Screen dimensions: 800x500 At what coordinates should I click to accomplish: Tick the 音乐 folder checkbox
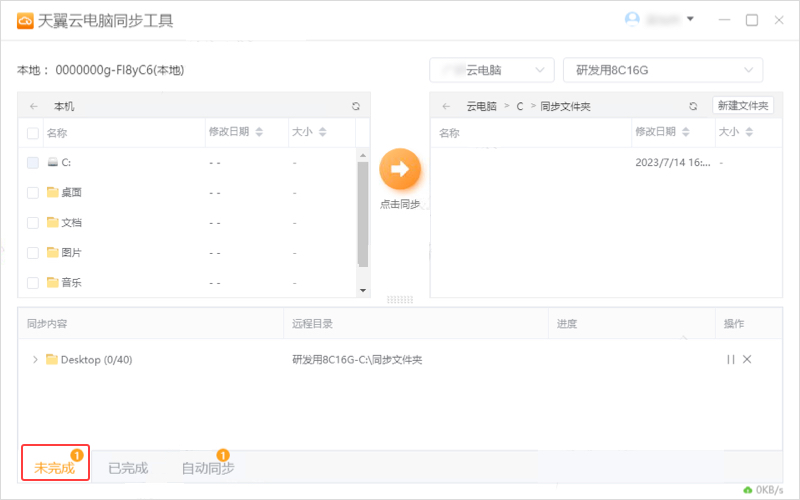(33, 283)
